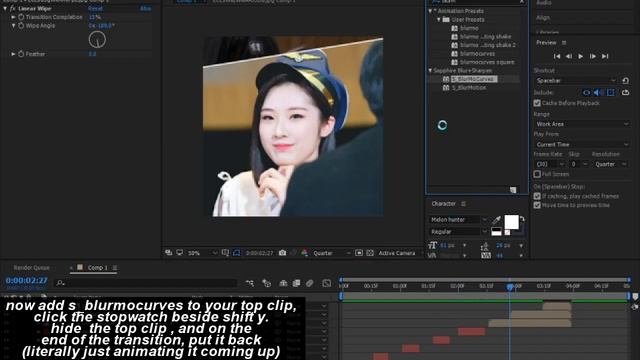This screenshot has width=640, height=360.
Task: Select the S_BlurMotion effect
Action: (469, 88)
